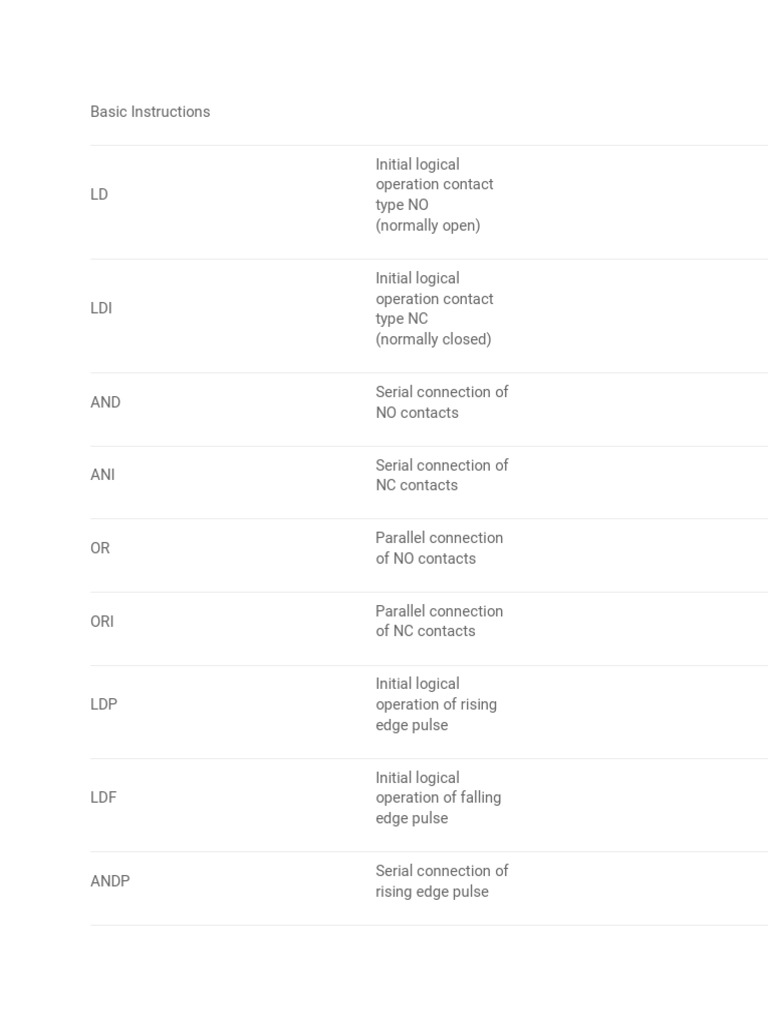Click the Basic Instructions heading
The height and width of the screenshot is (1024, 768).
[x=150, y=112]
